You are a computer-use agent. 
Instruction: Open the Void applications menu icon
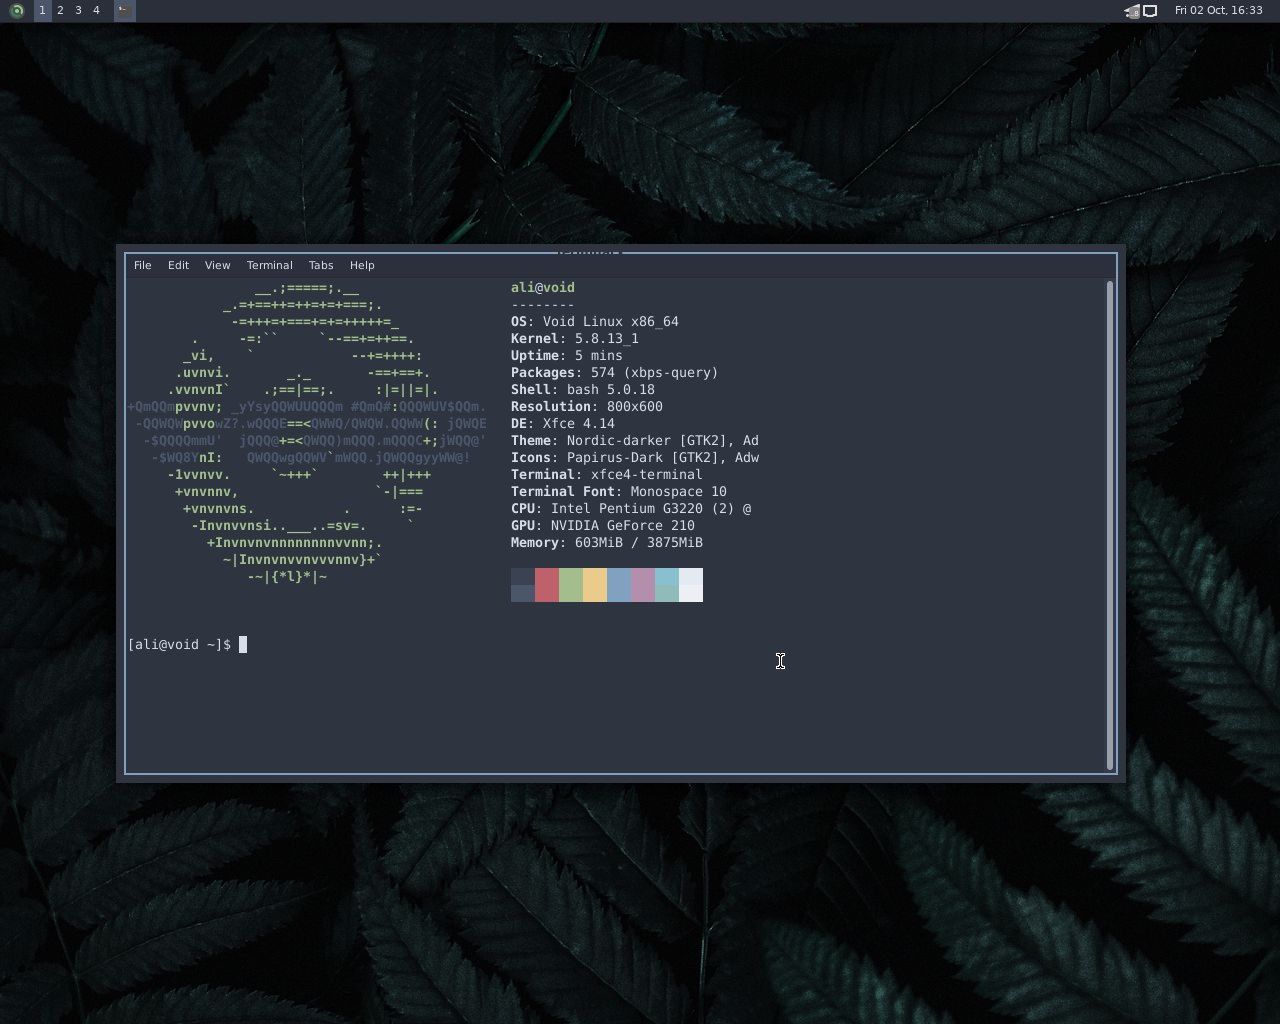[17, 11]
